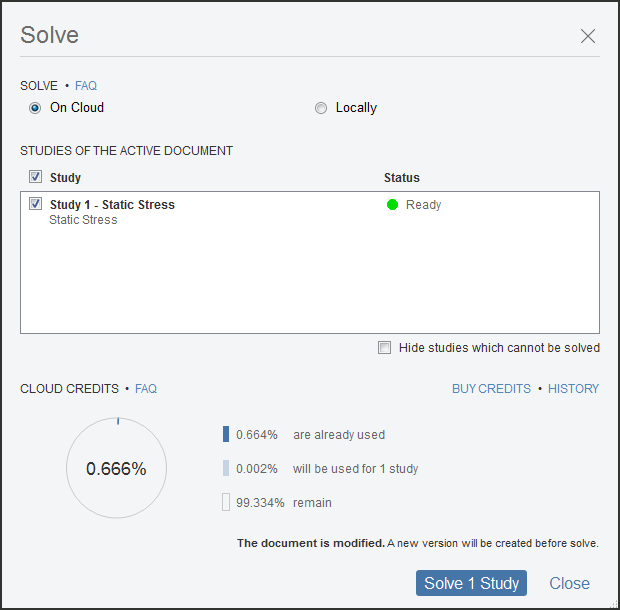620x610 pixels.
Task: Uncheck the Study 1 - Static Stress checkbox
Action: tap(35, 205)
